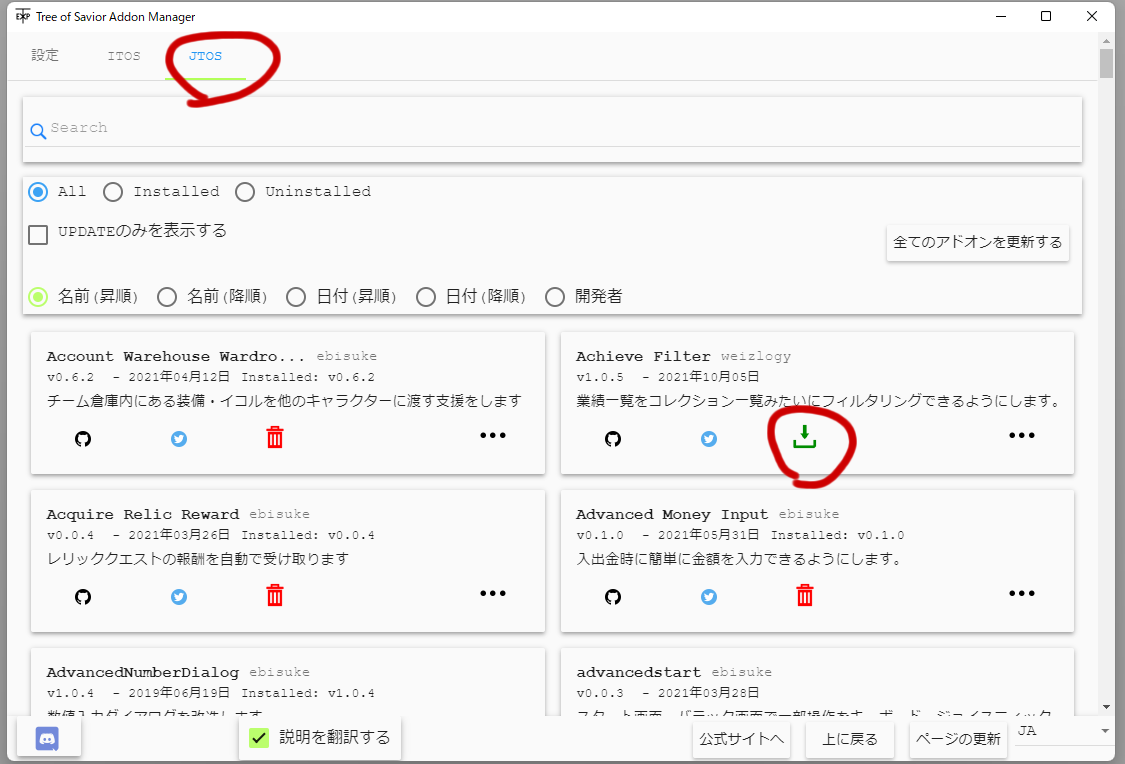Screen dimensions: 1125x764
Task: Open Twitter link for Achieve Filter addon
Action: [709, 438]
